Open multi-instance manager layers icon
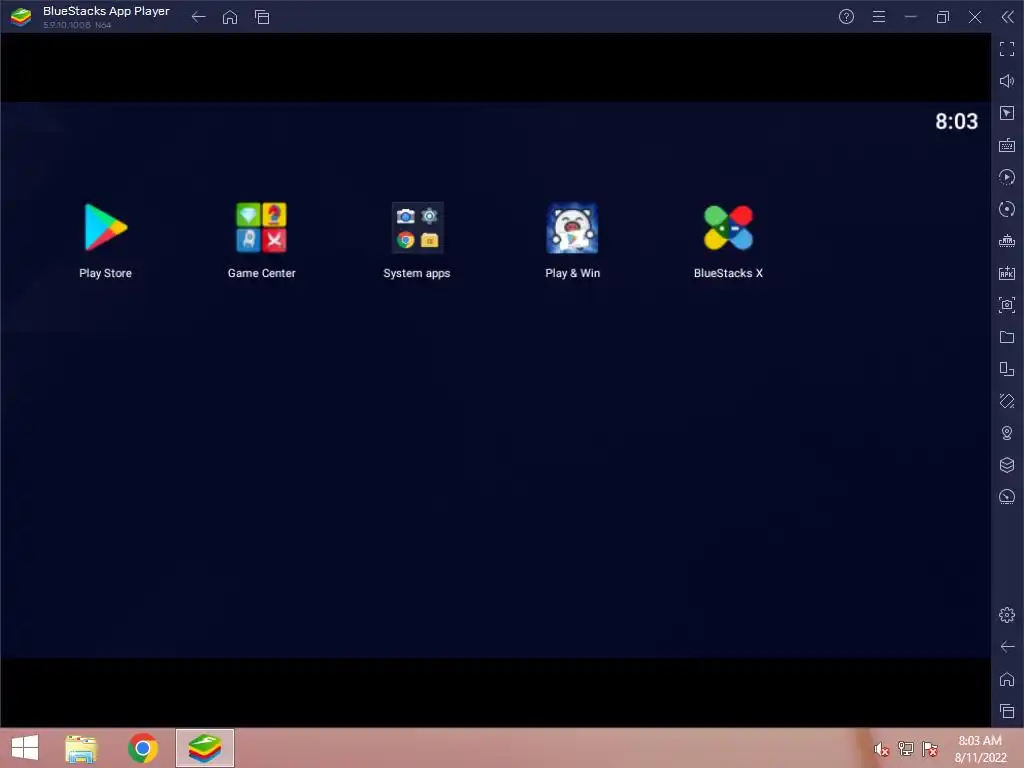This screenshot has width=1024, height=768. click(1007, 465)
